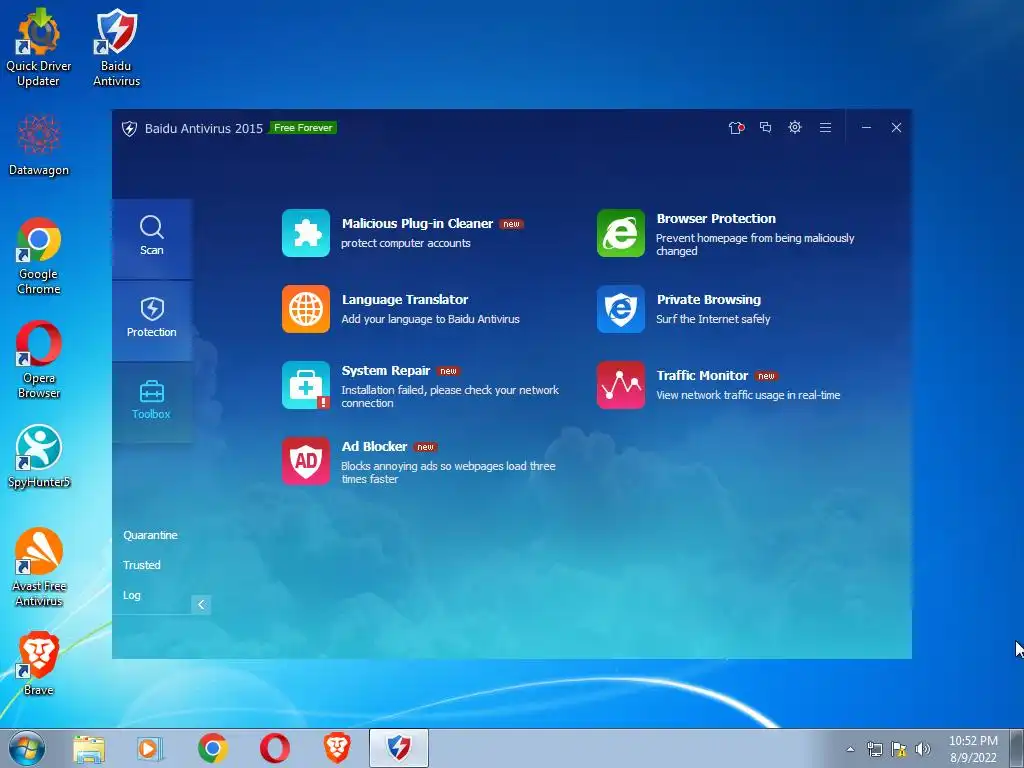Launch the Ad Blocker shield icon
This screenshot has width=1024, height=768.
[x=306, y=461]
